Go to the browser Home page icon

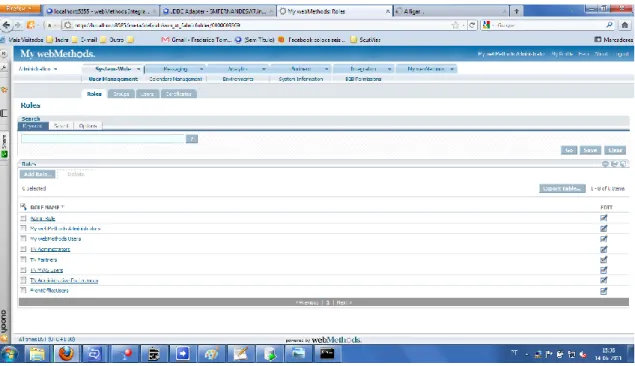click(x=625, y=25)
